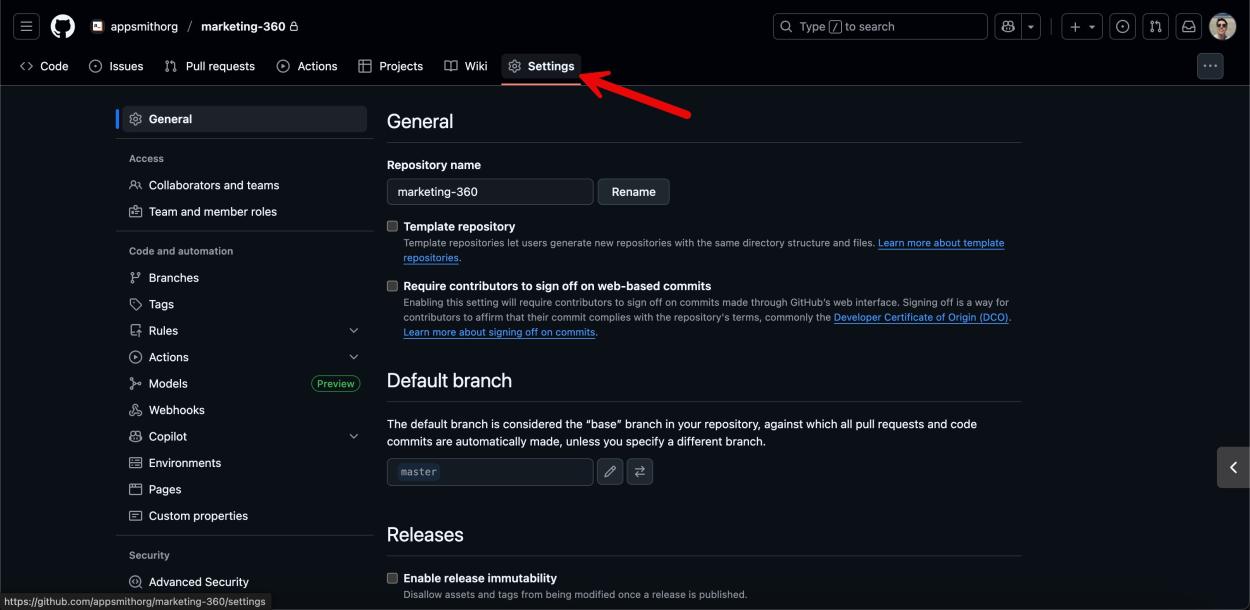Enable require contributors to sign off commits
1250x610 pixels.
point(392,285)
